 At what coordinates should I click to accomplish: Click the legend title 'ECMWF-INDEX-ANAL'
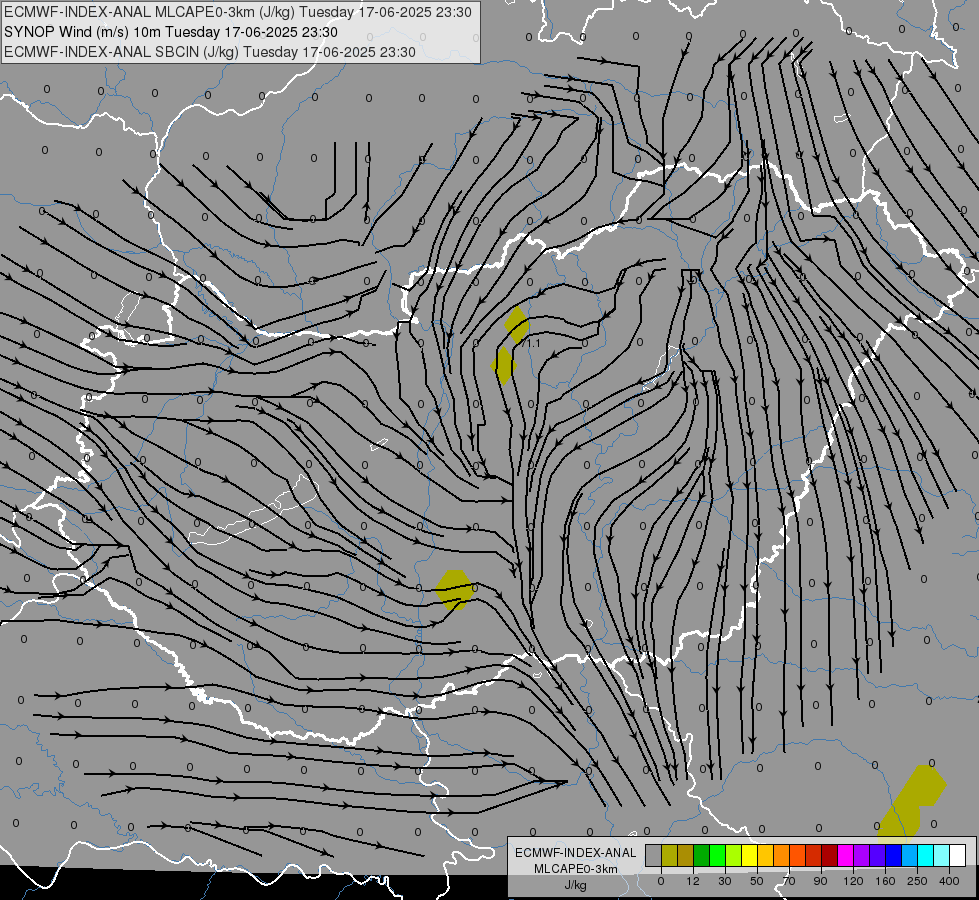(576, 853)
